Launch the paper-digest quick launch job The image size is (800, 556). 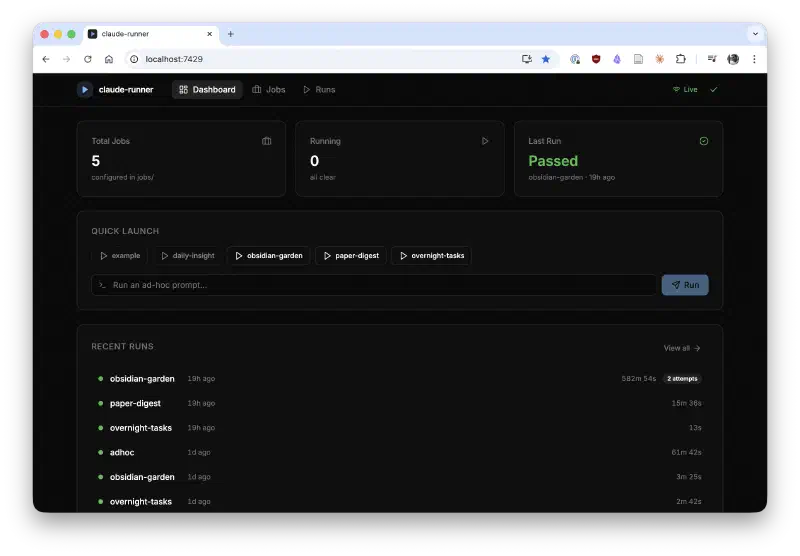click(x=351, y=256)
